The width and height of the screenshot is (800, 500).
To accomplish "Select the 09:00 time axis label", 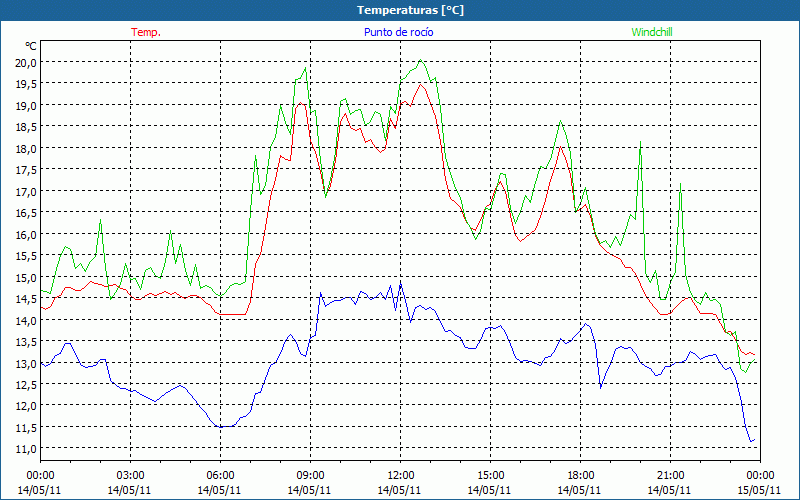I will [310, 475].
